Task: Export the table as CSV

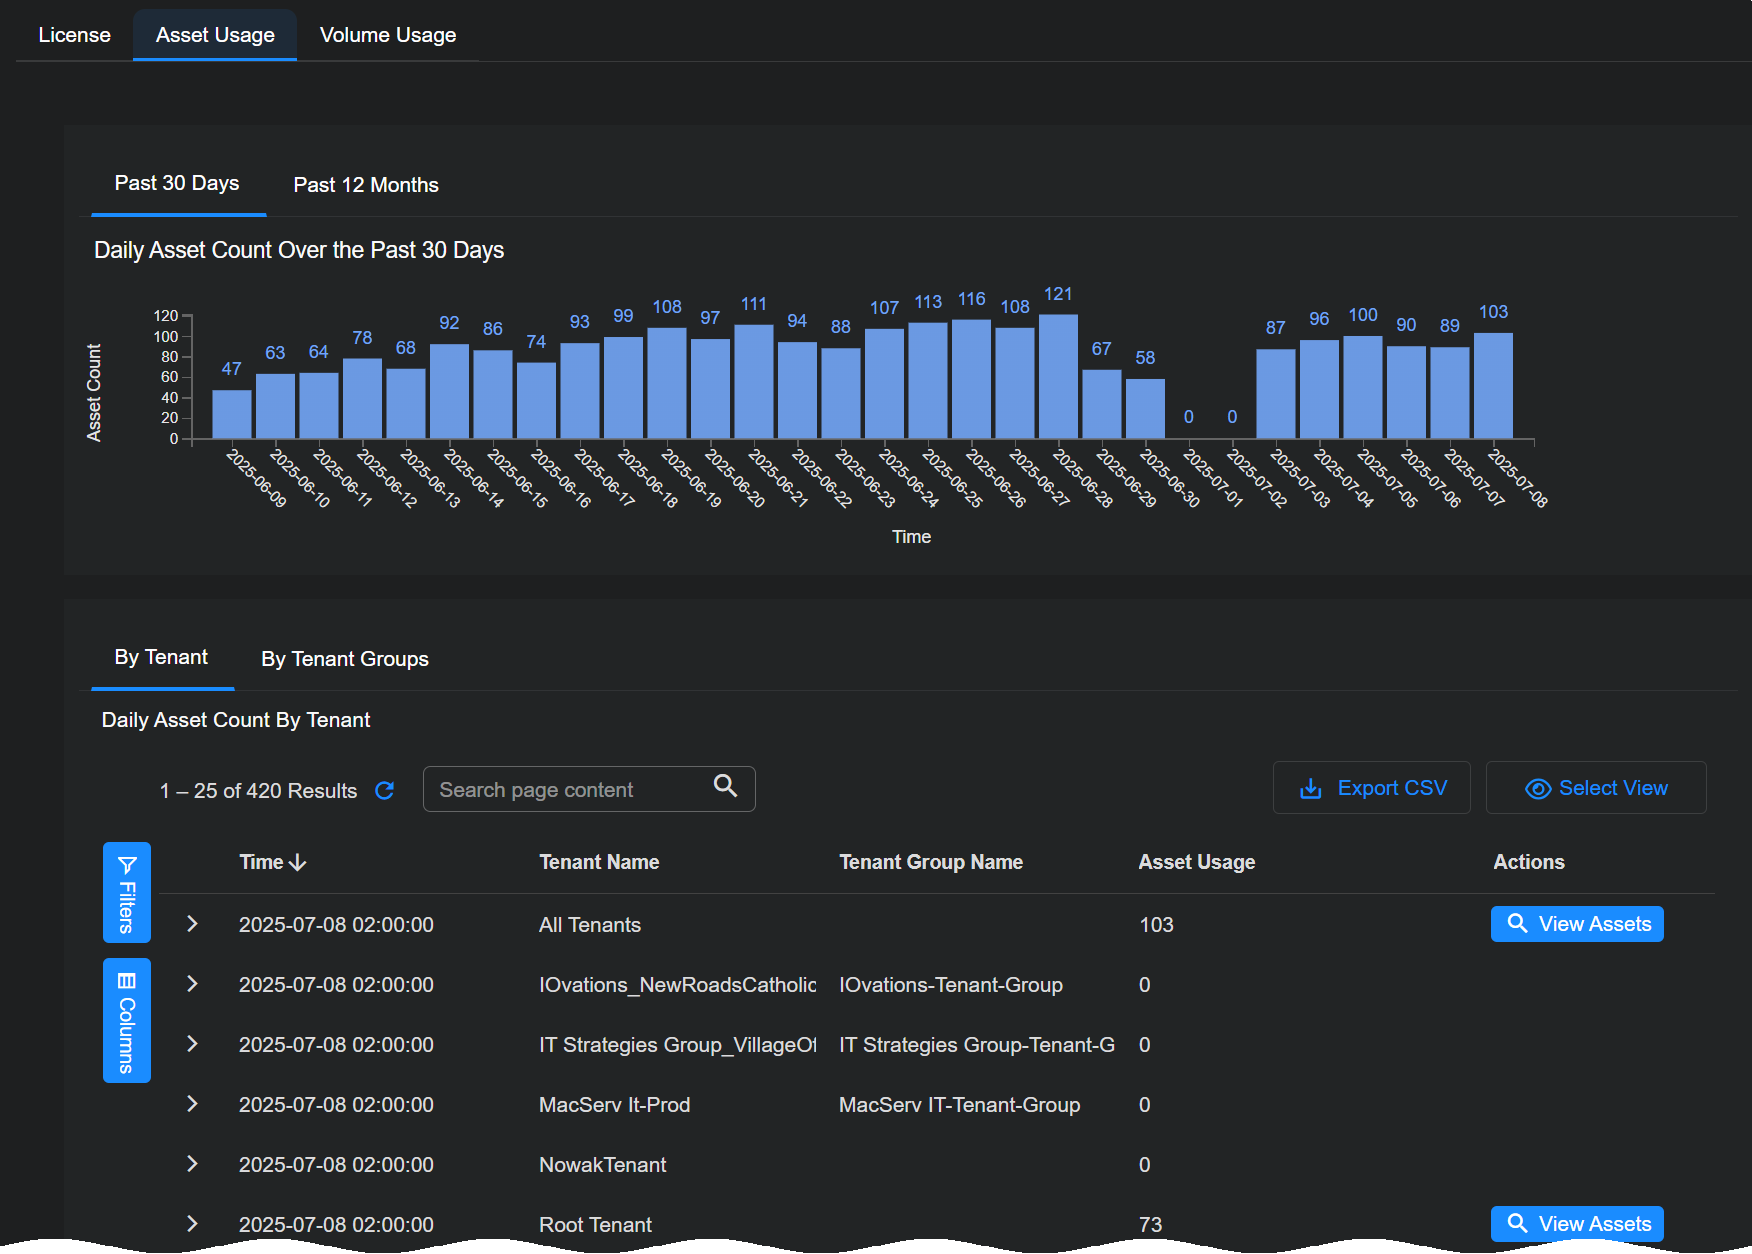Action: point(1371,788)
